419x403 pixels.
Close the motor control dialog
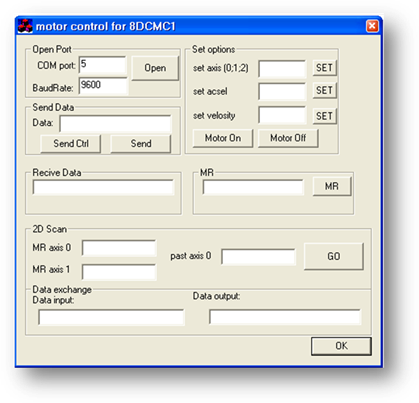(372, 26)
